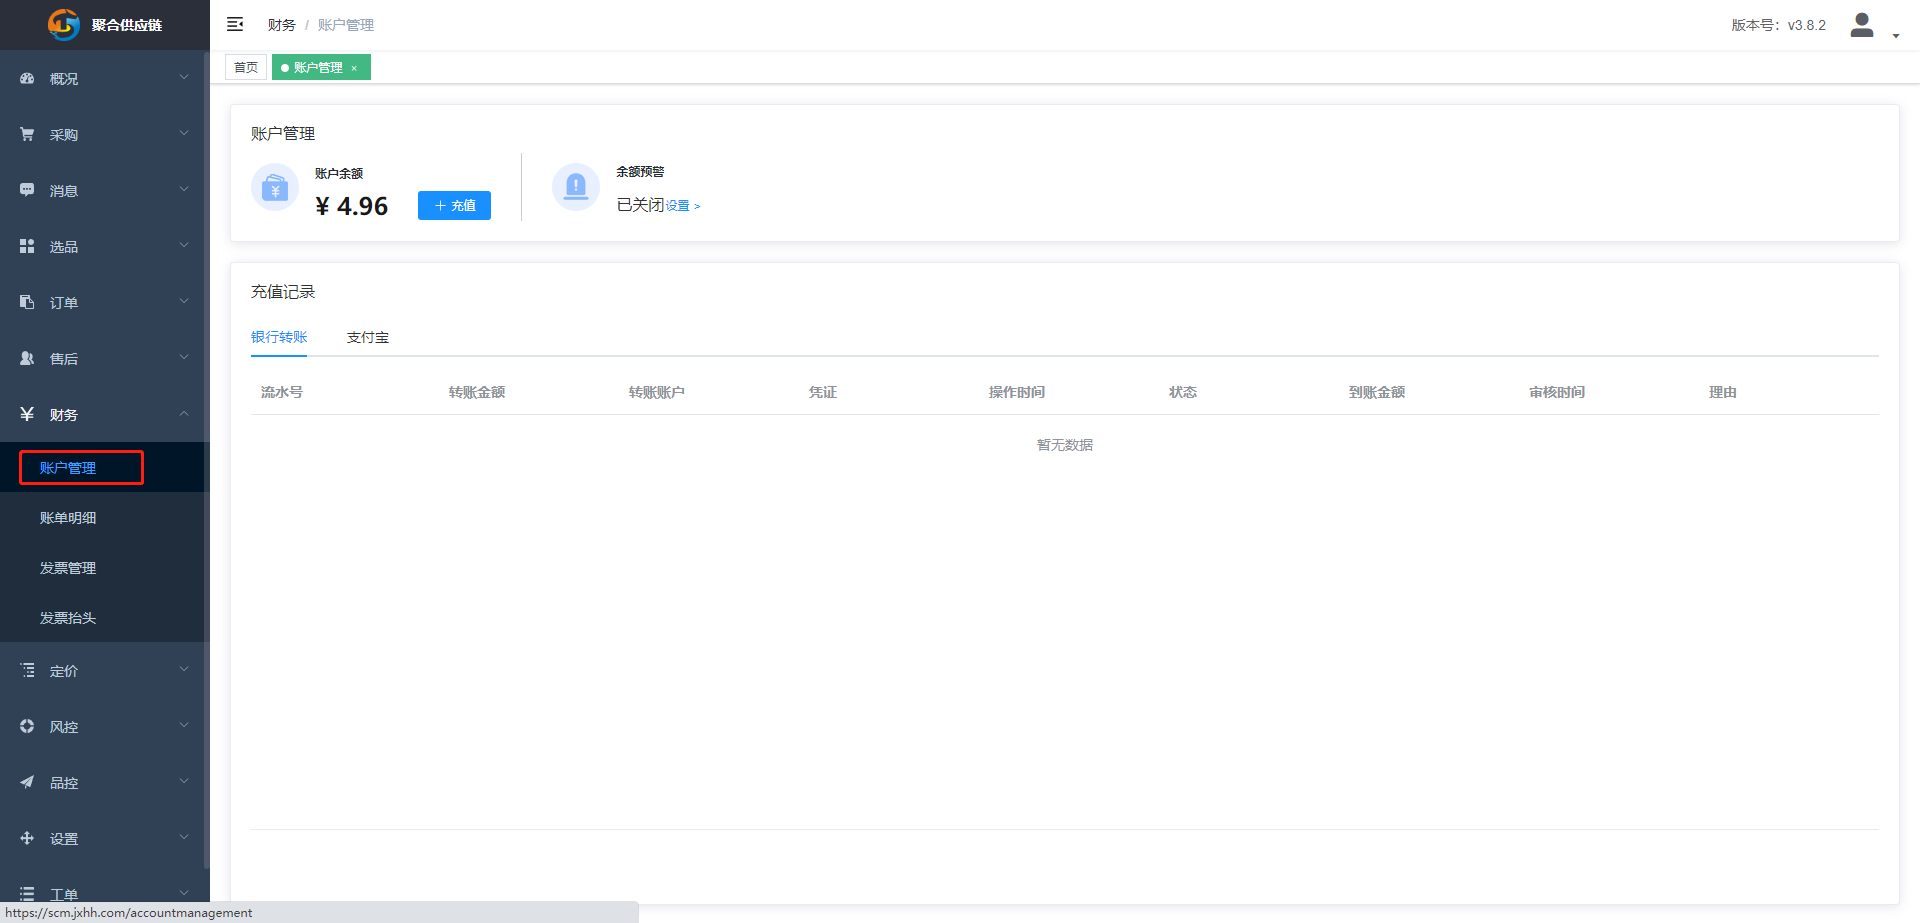Click the 操作时间 column header

point(1017,392)
